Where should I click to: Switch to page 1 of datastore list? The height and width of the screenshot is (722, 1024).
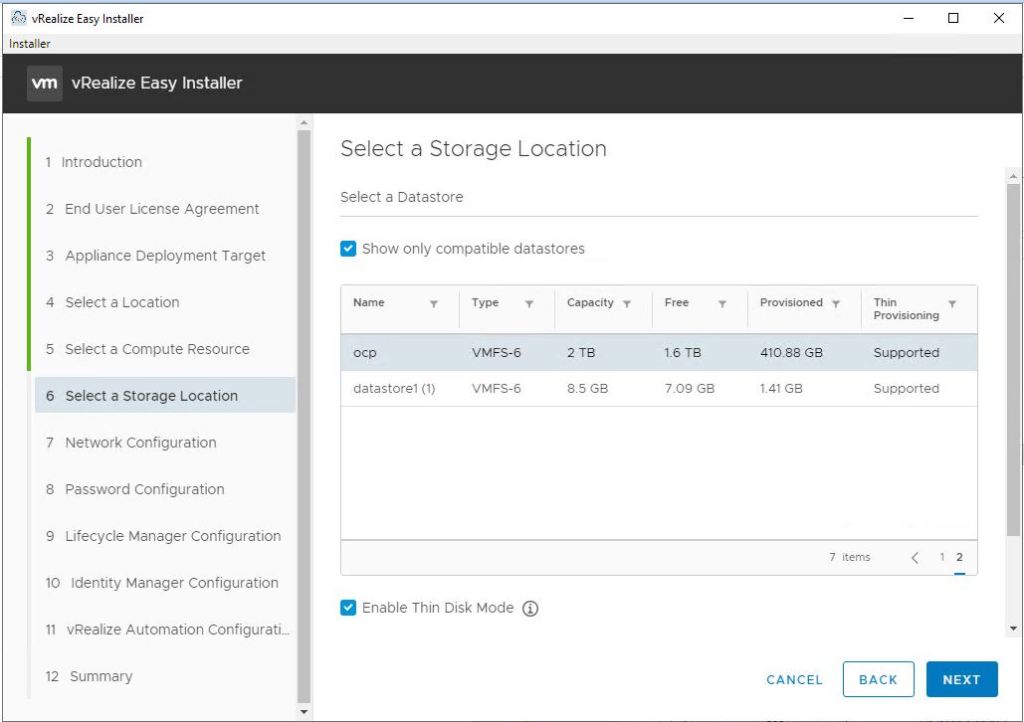point(942,558)
